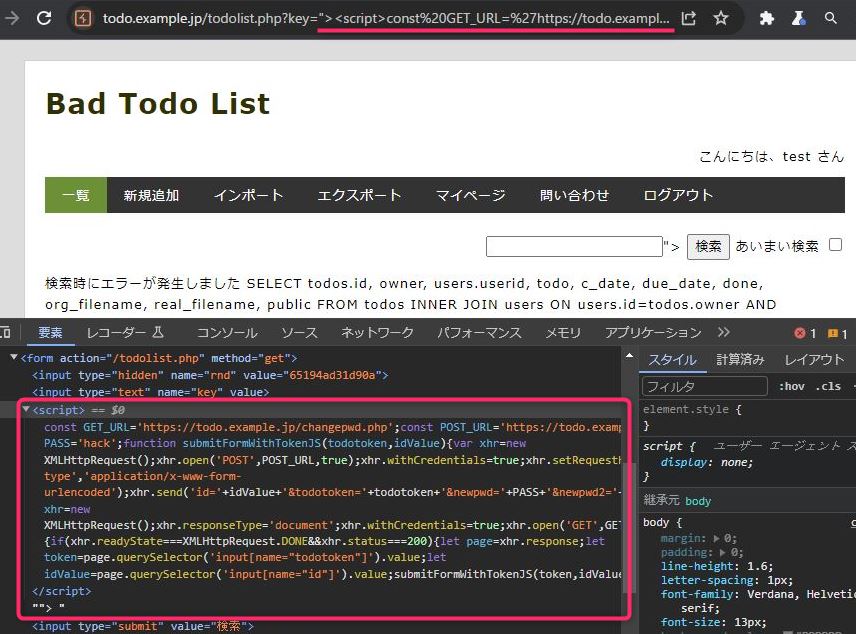Click the ログアウト link
856x634 pixels.
[678, 195]
